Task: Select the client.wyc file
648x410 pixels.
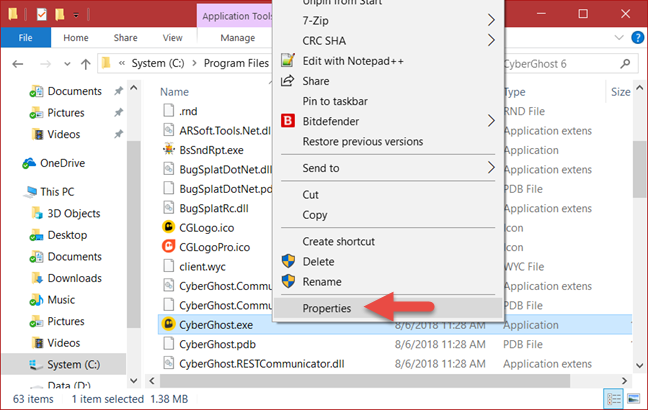Action: click(x=202, y=267)
